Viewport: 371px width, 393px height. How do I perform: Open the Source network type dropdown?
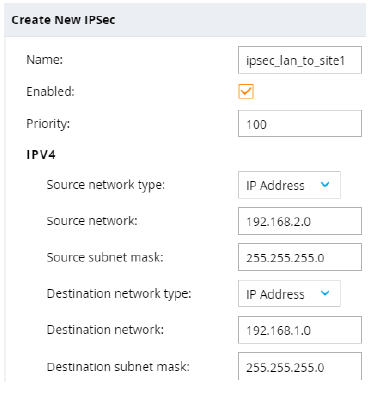pos(289,185)
